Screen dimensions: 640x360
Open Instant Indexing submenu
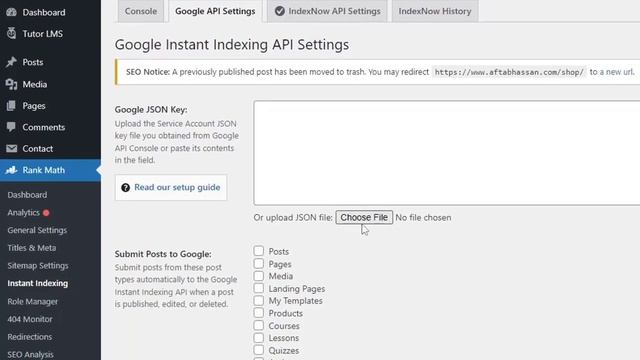pos(38,283)
